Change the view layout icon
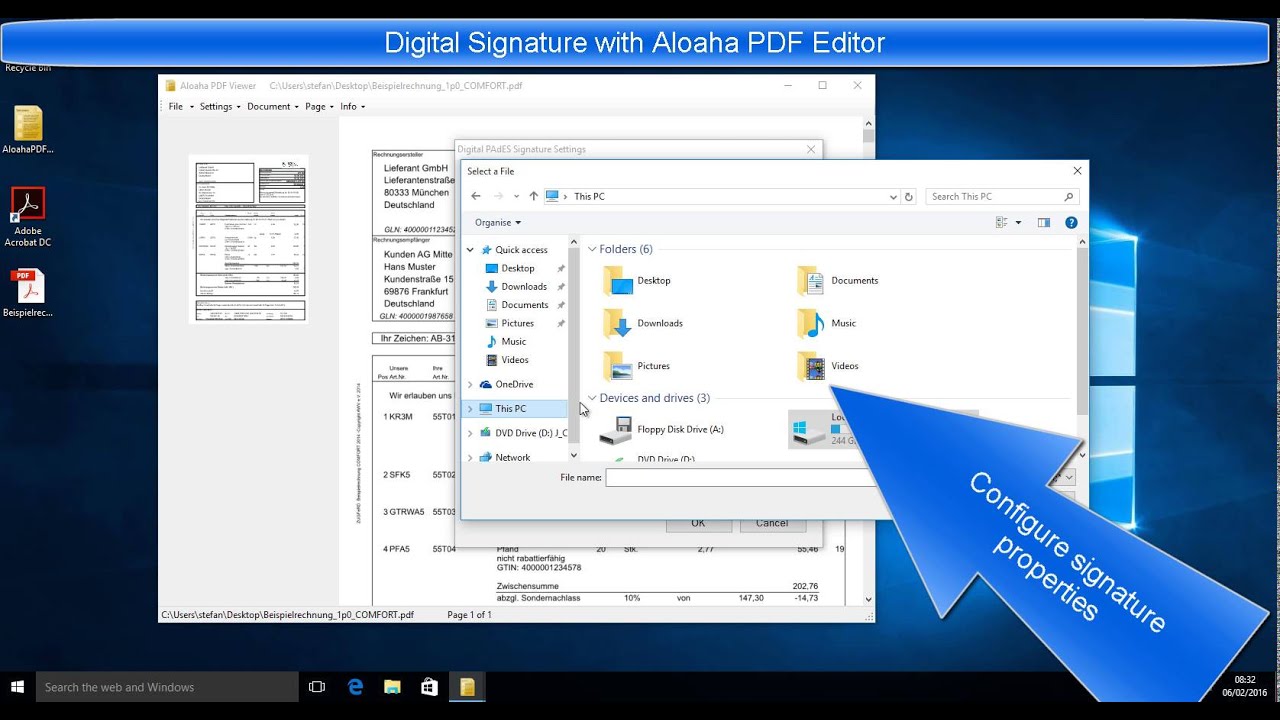 point(1001,223)
